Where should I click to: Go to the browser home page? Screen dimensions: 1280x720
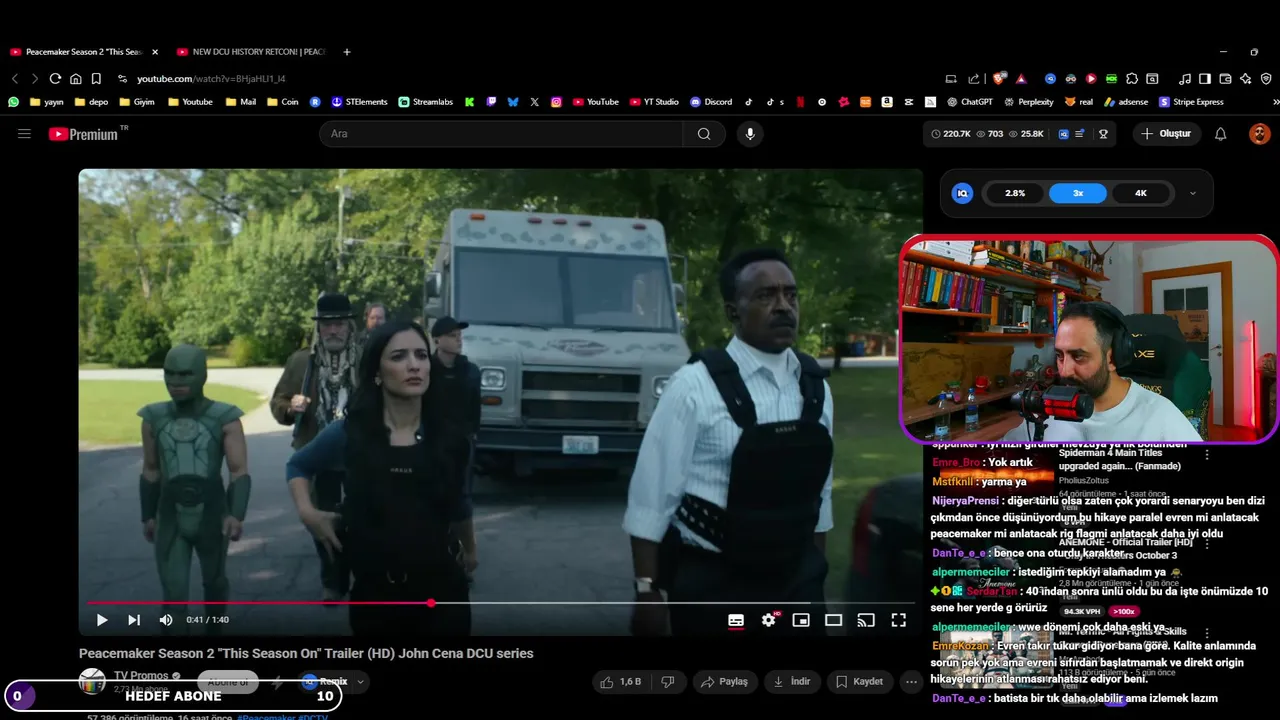click(75, 79)
